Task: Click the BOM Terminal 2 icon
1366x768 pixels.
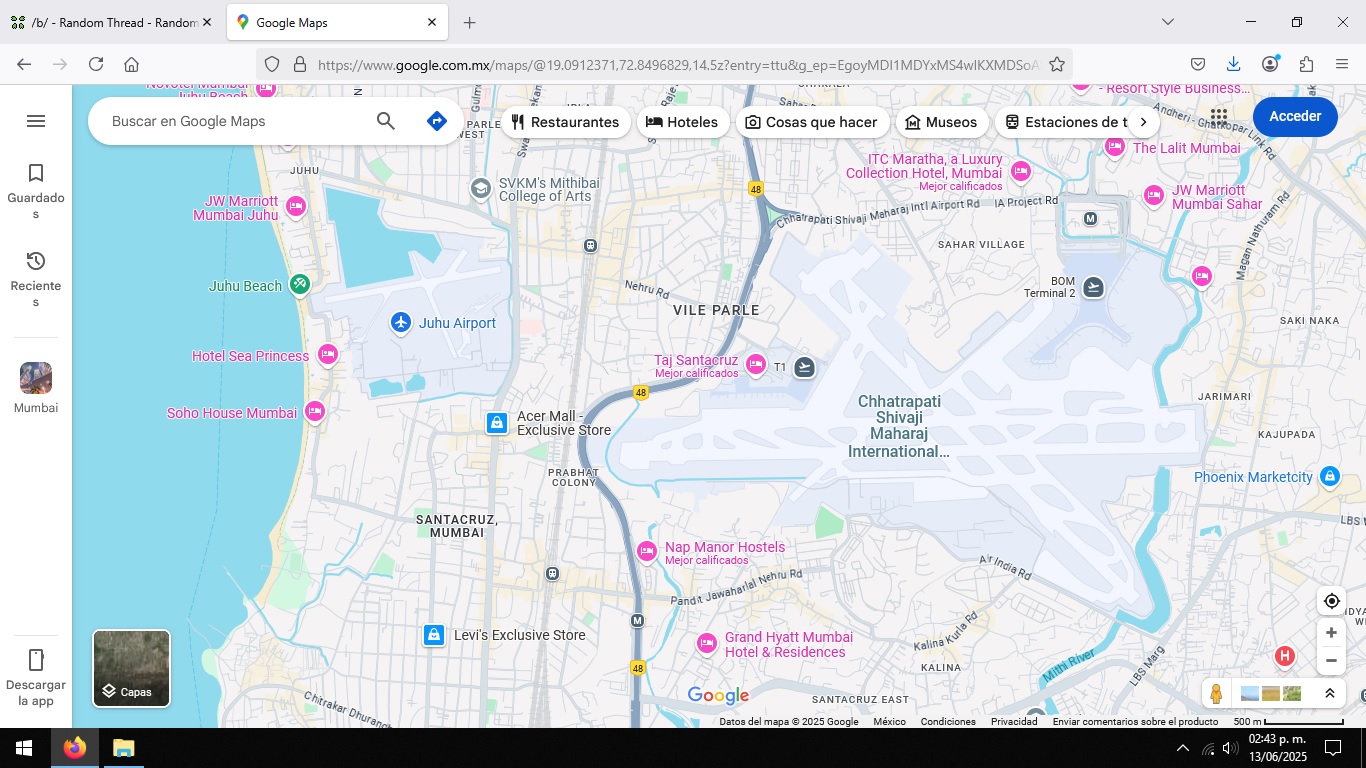Action: [x=1093, y=288]
